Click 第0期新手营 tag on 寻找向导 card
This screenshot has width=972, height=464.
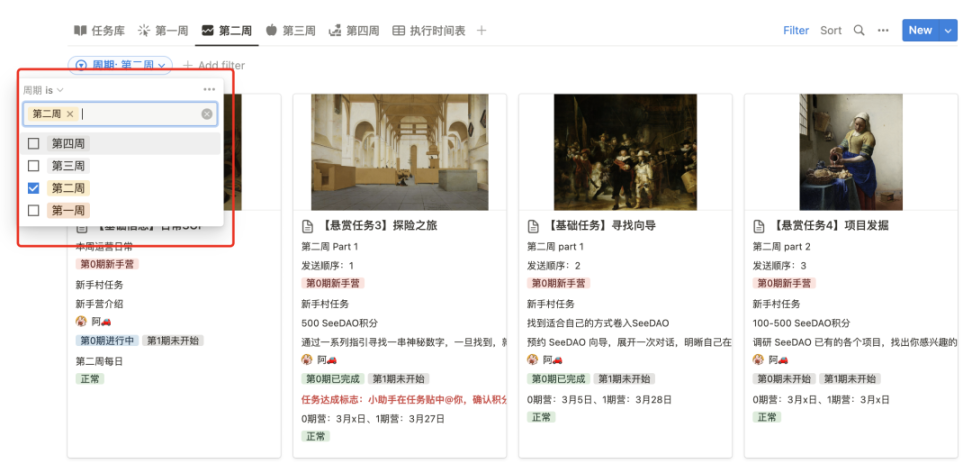(x=559, y=283)
